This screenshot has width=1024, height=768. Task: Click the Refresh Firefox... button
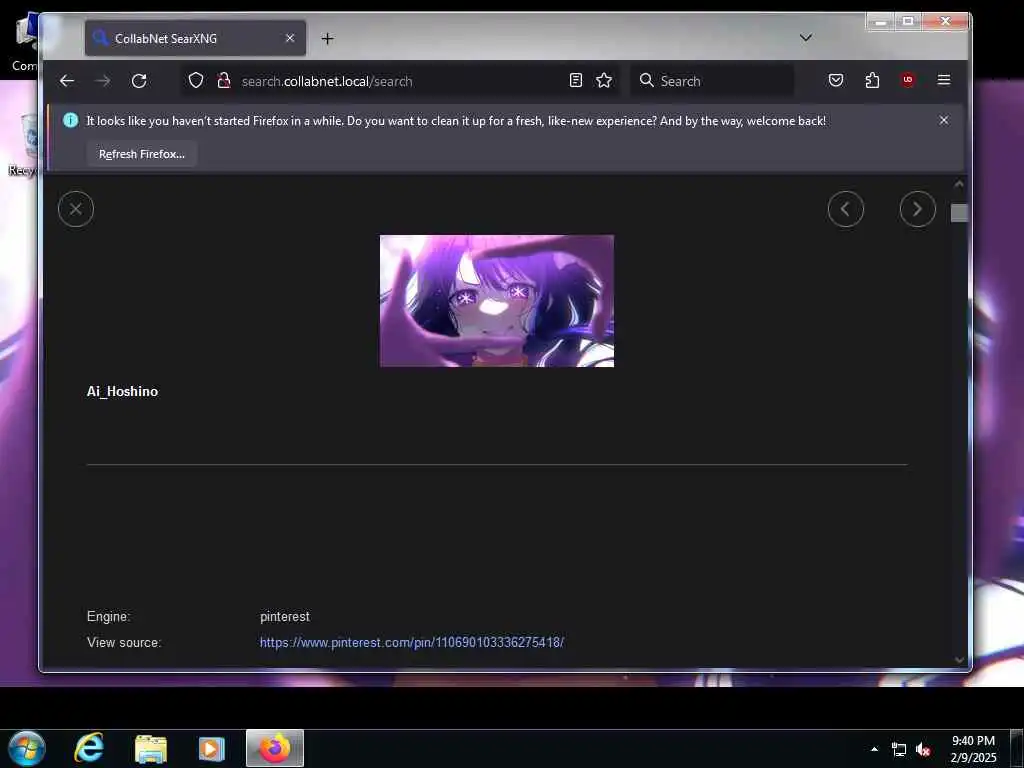tap(142, 154)
